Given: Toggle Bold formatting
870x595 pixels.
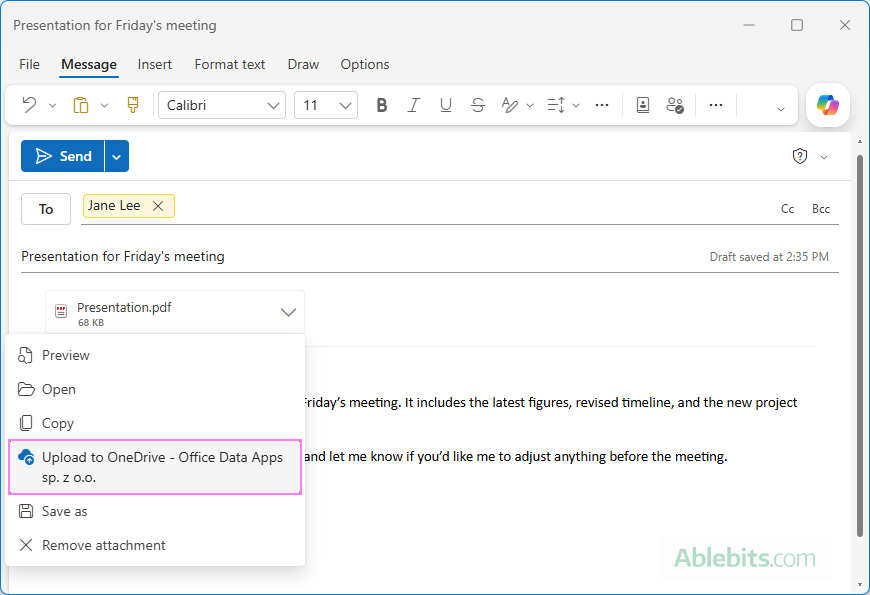Looking at the screenshot, I should pos(382,105).
